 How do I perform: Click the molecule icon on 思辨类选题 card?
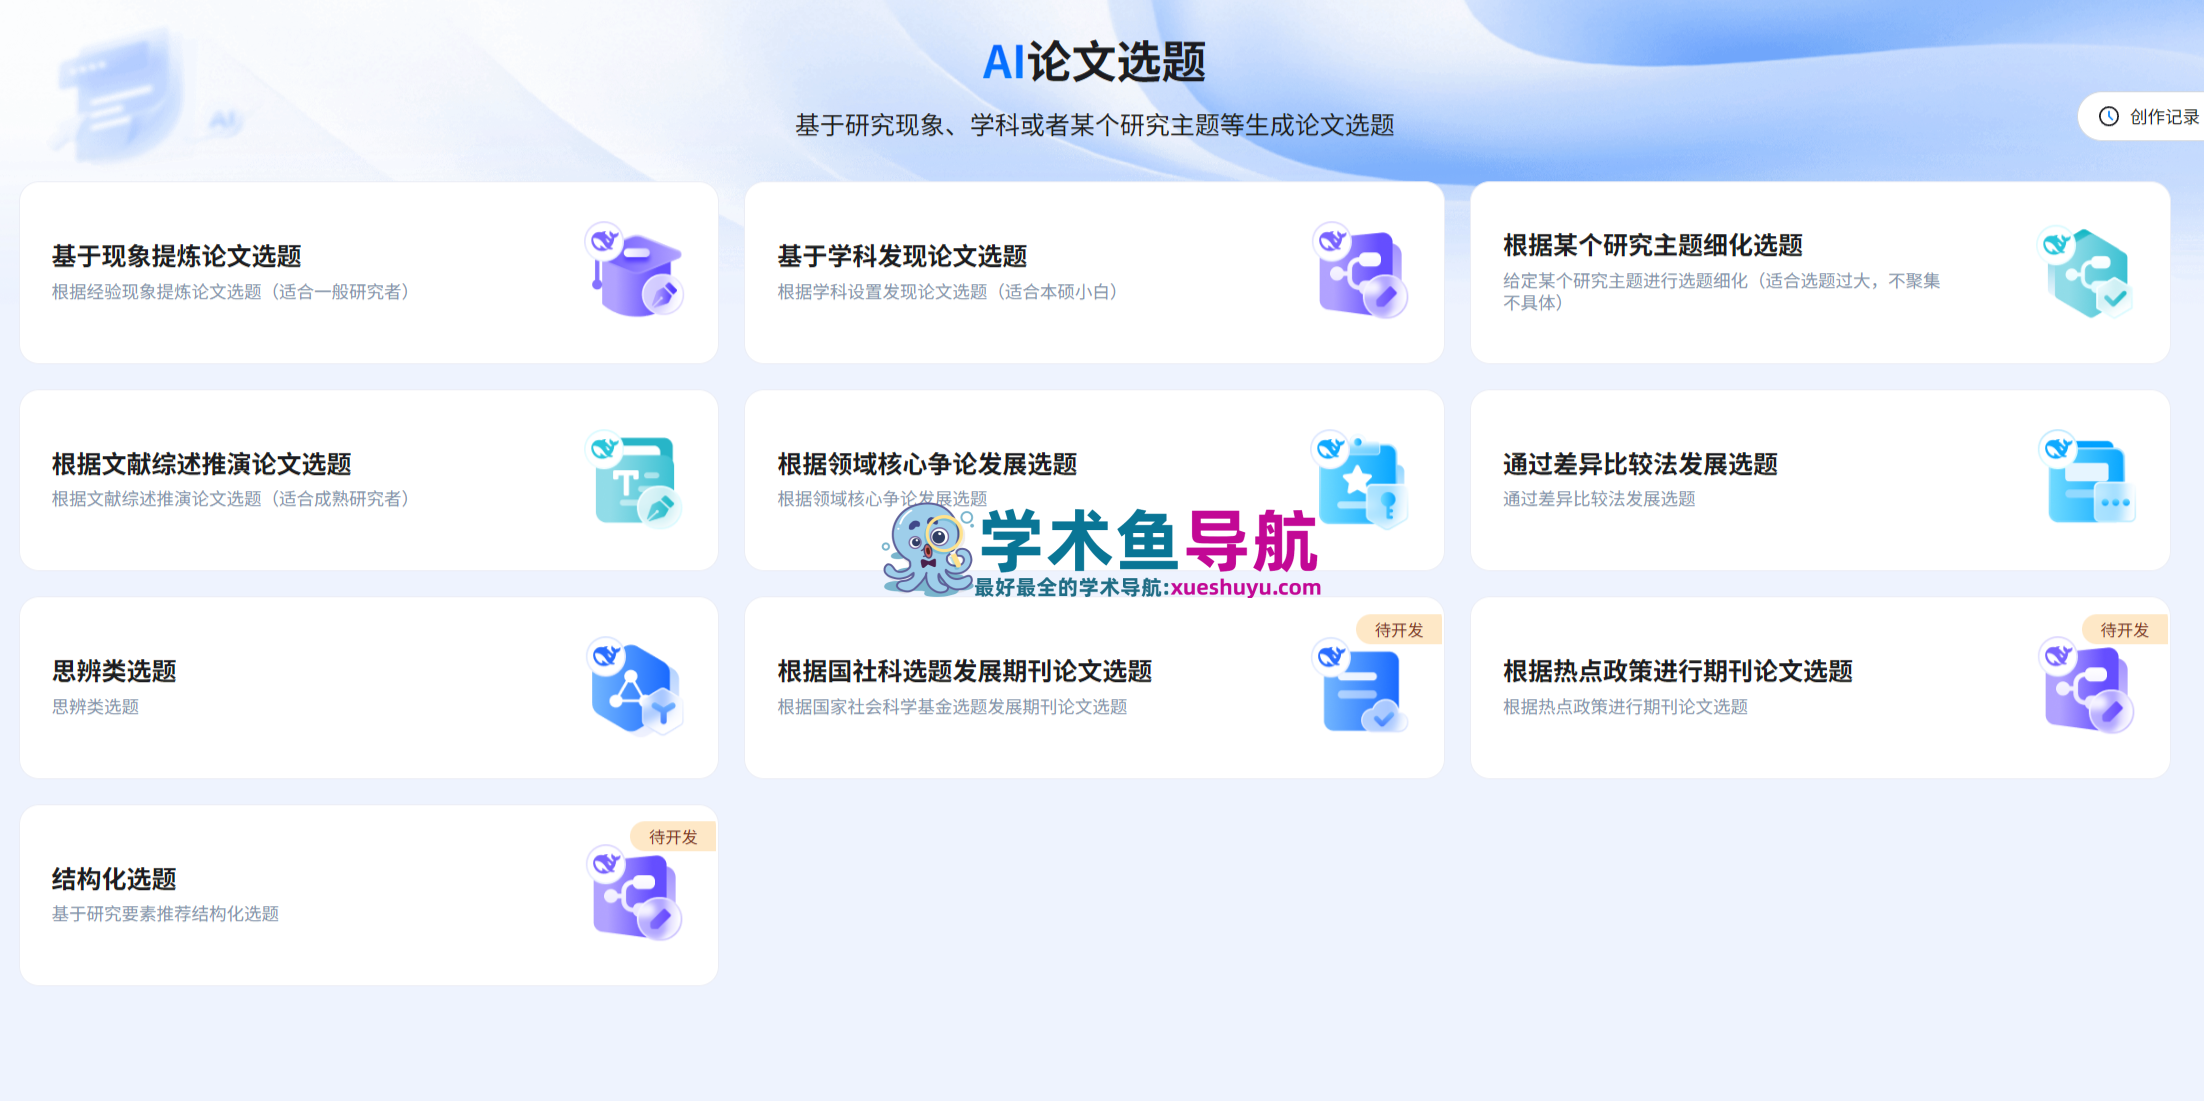[635, 687]
